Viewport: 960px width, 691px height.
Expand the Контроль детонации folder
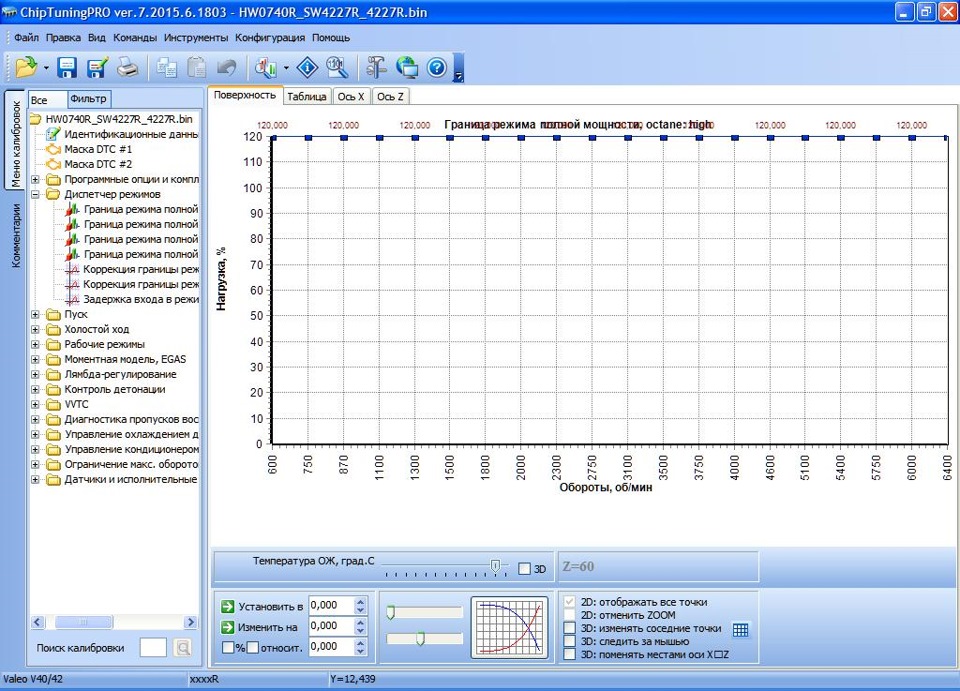[x=36, y=389]
